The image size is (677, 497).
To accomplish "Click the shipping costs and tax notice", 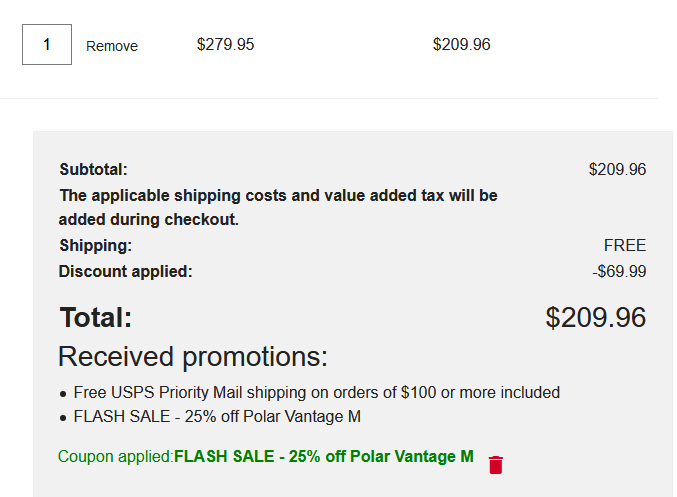I will coord(277,207).
